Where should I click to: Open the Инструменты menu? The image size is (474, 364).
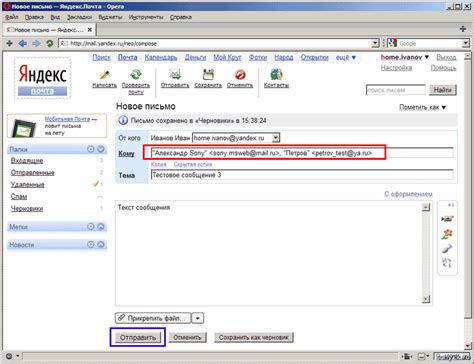tap(146, 17)
